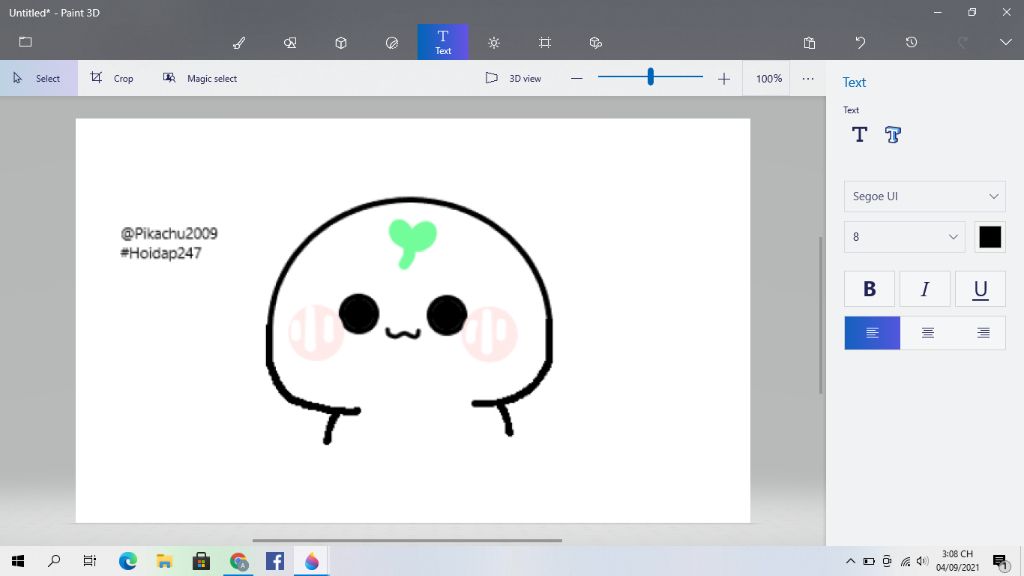This screenshot has width=1024, height=576.
Task: Open the Segoe UI font dropdown
Action: pyautogui.click(x=925, y=196)
